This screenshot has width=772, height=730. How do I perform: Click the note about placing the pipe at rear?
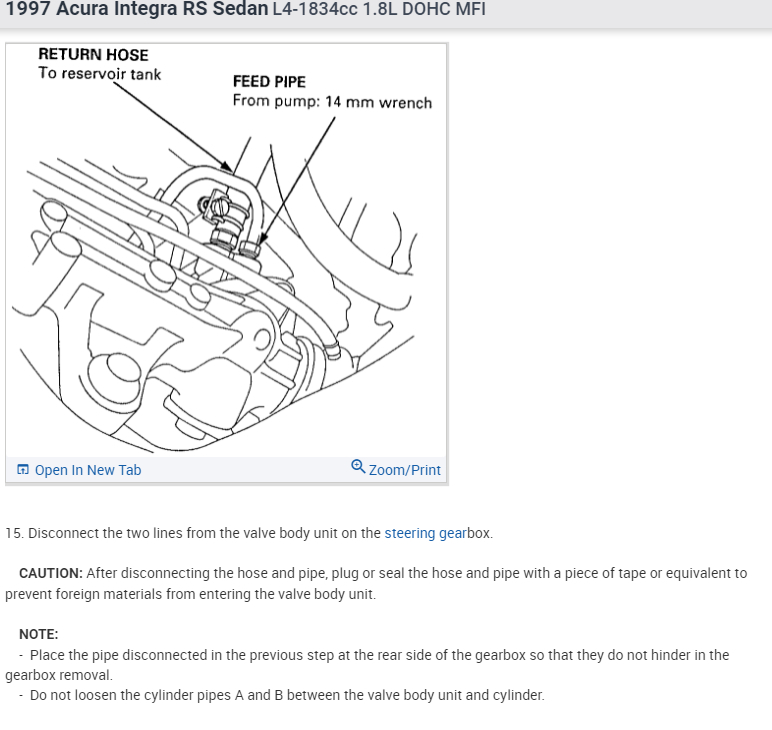pyautogui.click(x=367, y=665)
